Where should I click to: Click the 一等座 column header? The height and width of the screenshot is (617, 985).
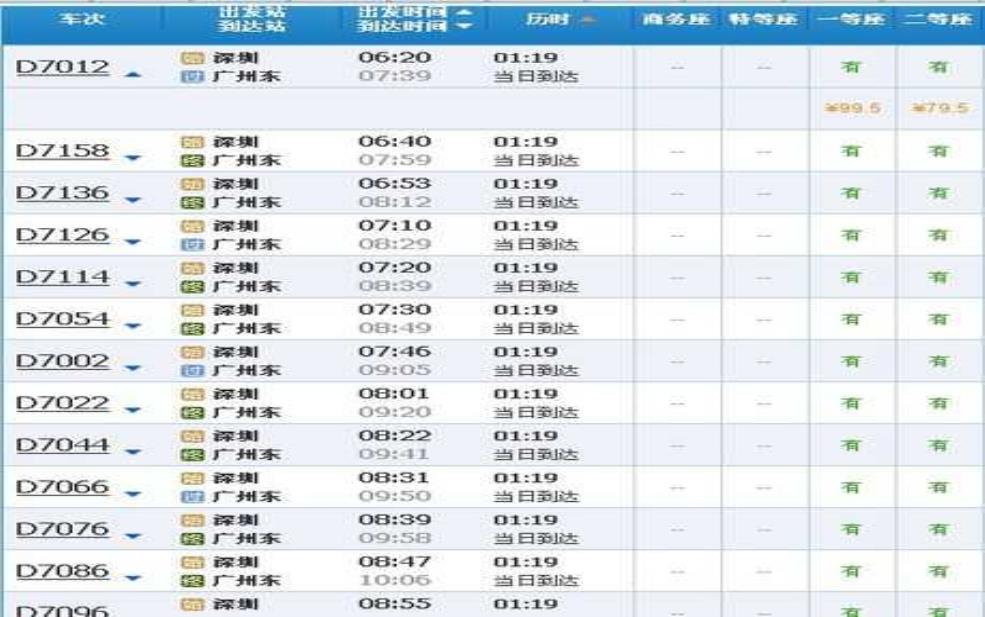click(x=851, y=19)
